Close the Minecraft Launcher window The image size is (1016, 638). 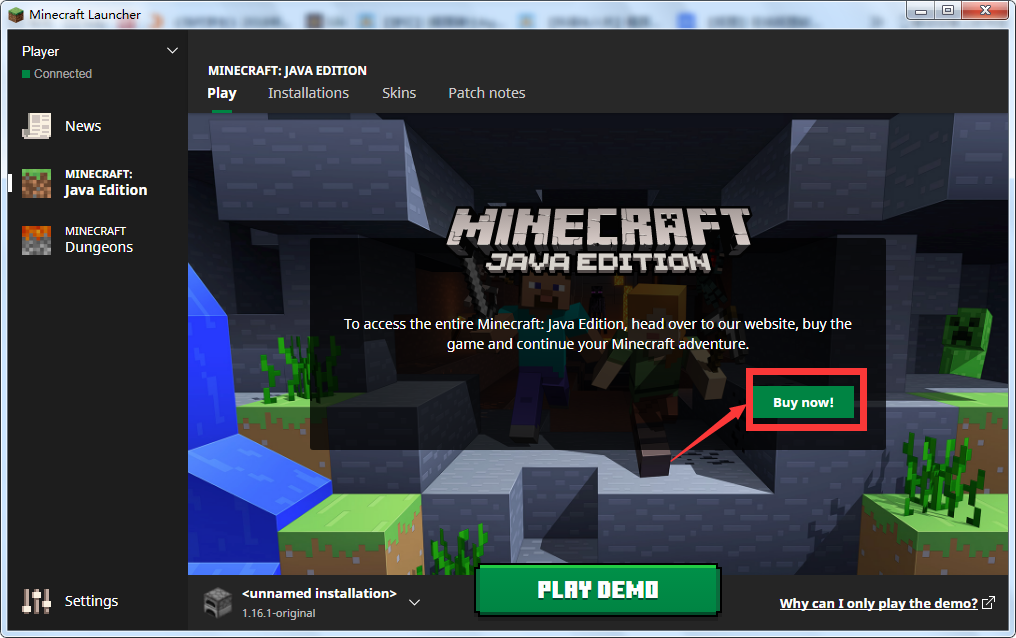985,10
